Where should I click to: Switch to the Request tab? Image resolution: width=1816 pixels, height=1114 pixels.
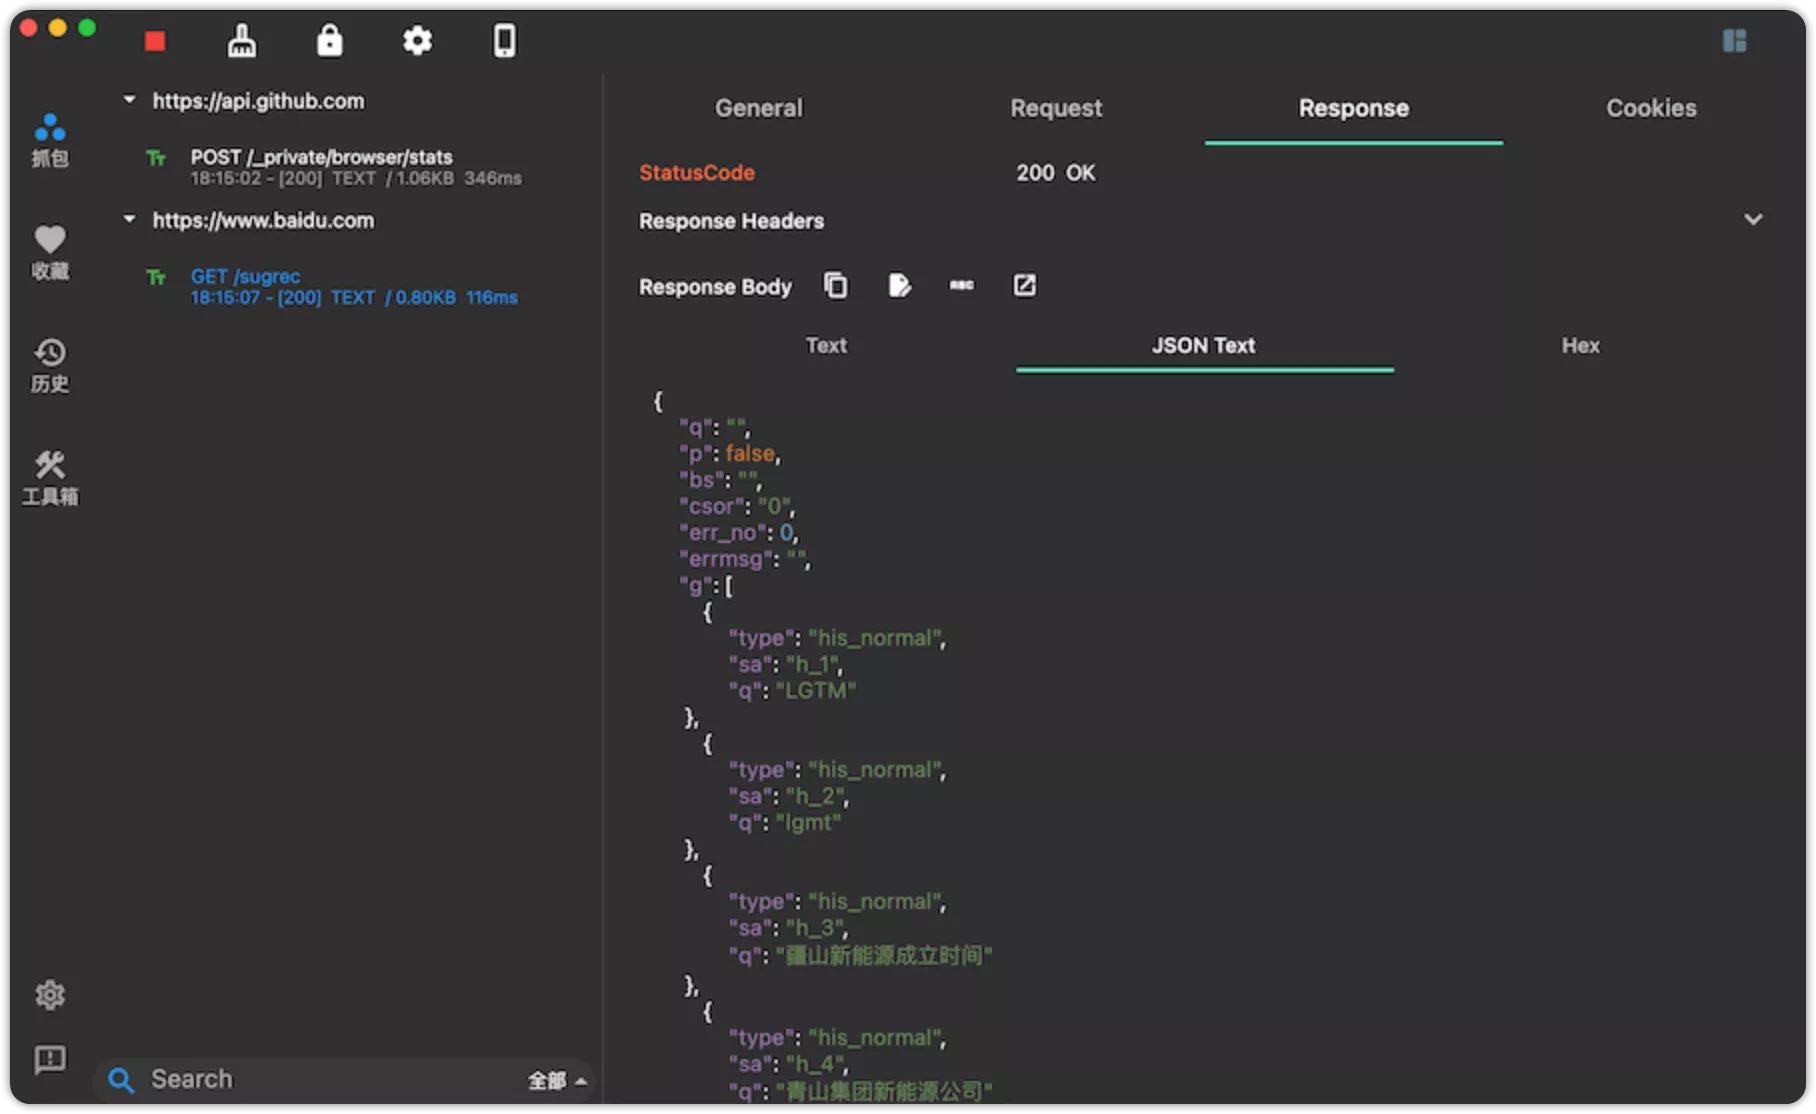(x=1055, y=108)
